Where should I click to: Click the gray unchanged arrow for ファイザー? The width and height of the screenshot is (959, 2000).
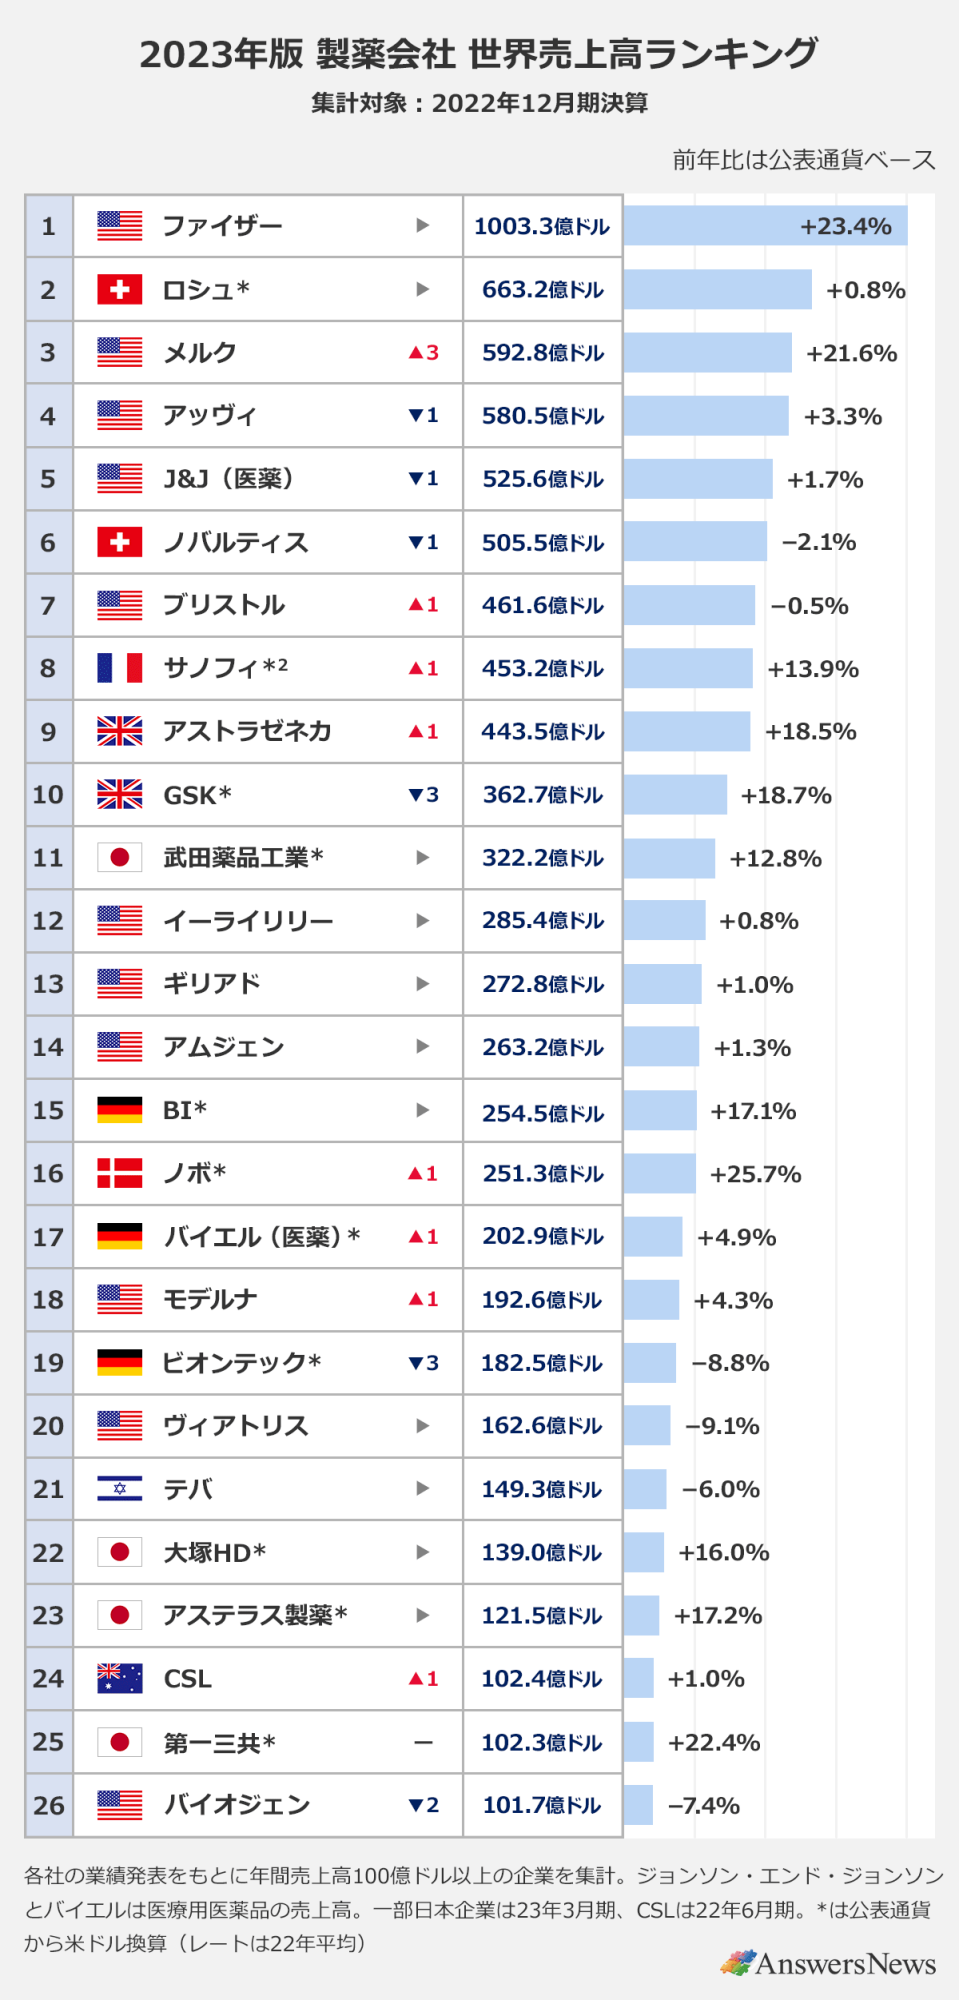click(423, 226)
